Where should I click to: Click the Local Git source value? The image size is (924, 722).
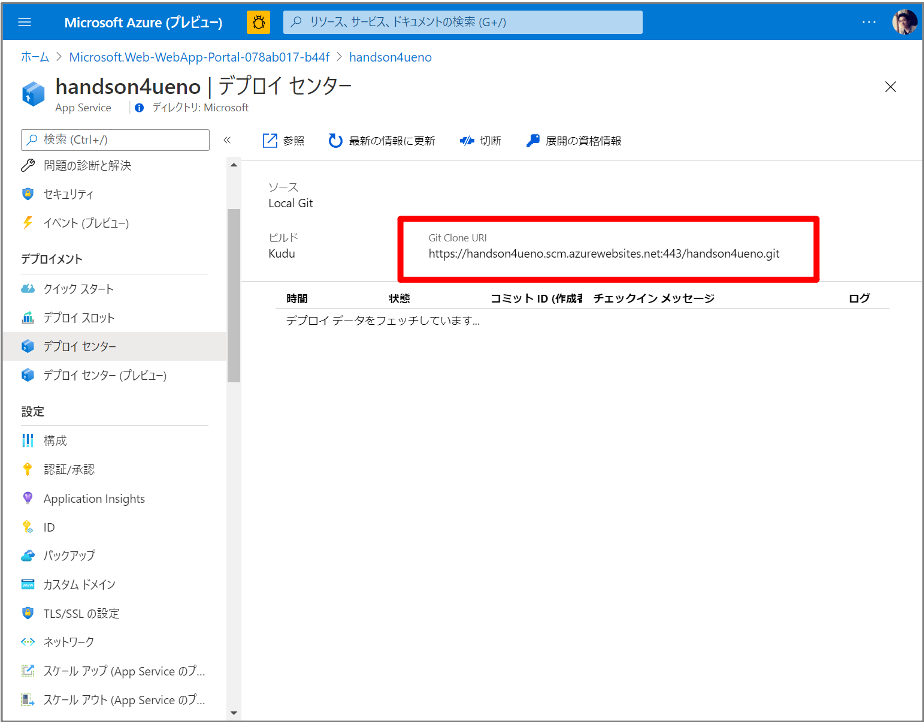pyautogui.click(x=291, y=203)
